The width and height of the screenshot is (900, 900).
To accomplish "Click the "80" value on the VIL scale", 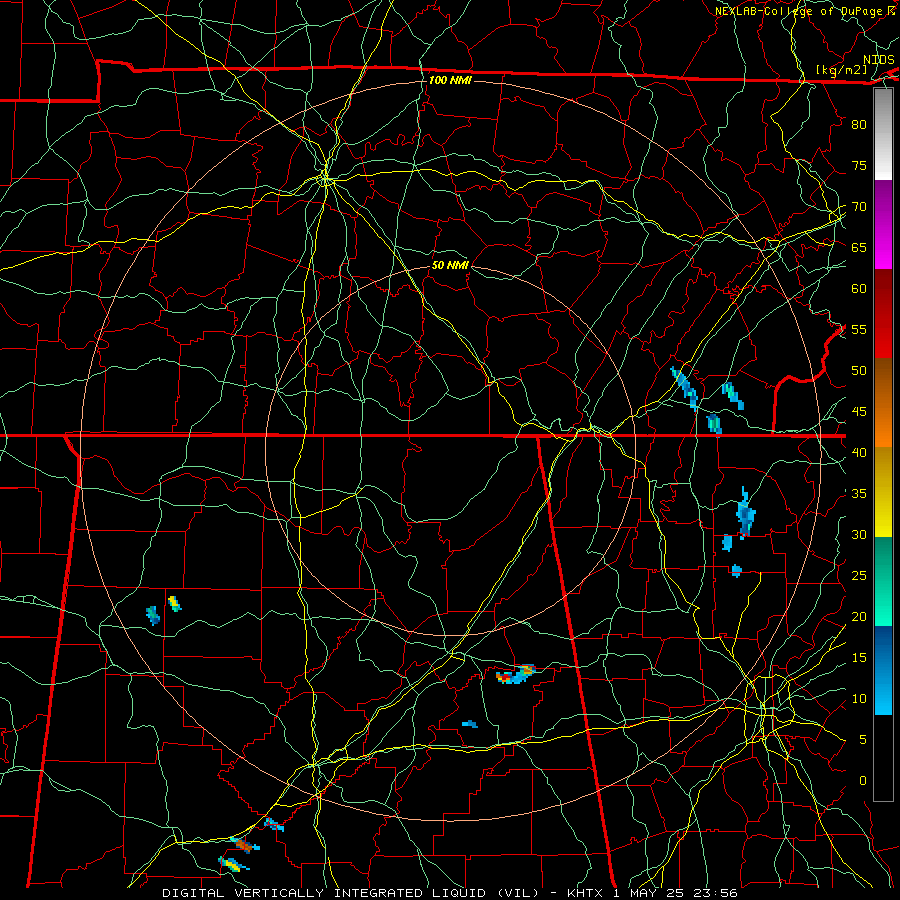I will [859, 125].
